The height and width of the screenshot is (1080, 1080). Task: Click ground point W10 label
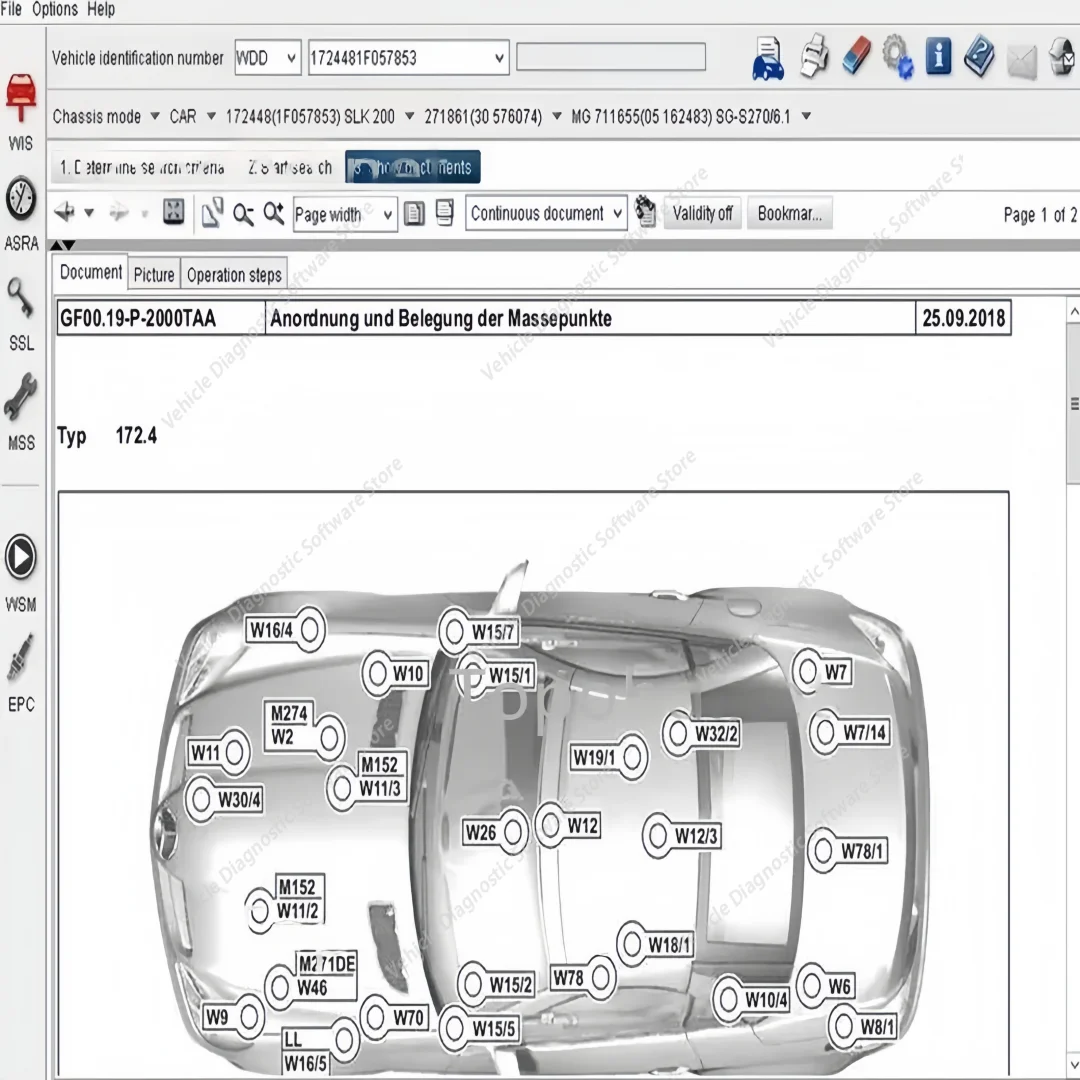coord(408,673)
